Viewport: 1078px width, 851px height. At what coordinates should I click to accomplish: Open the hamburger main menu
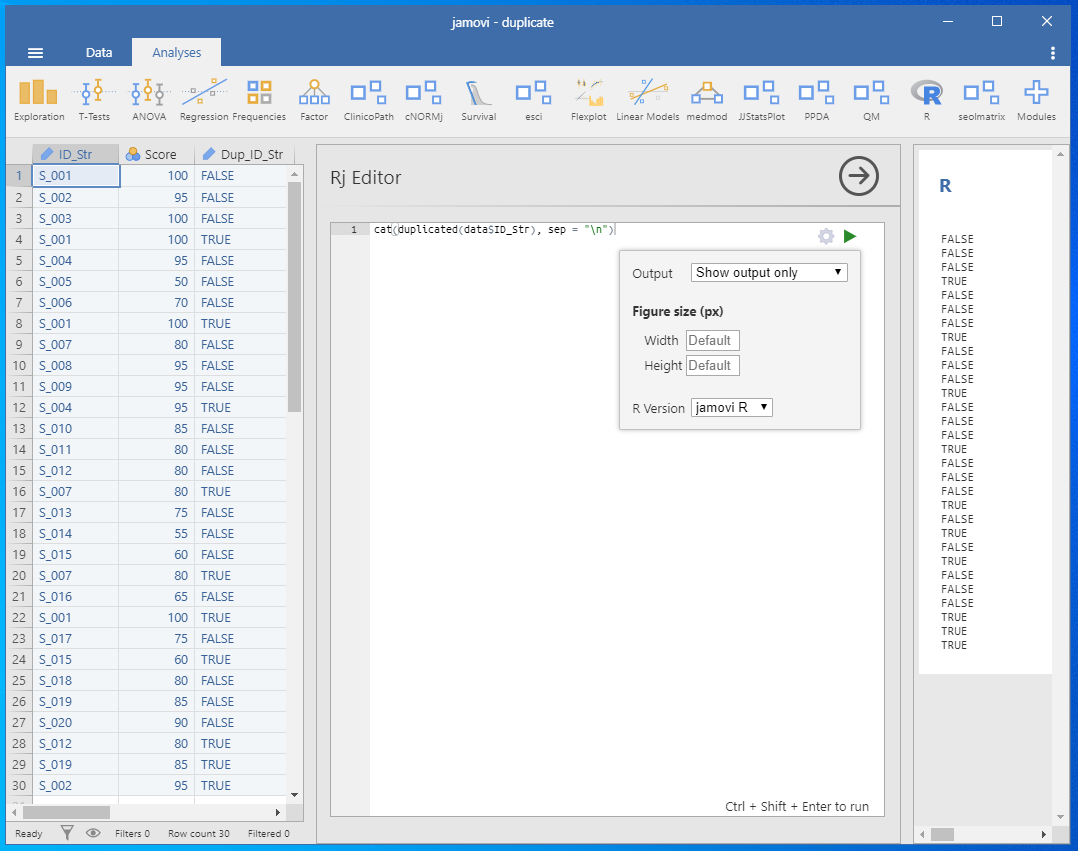[x=35, y=53]
